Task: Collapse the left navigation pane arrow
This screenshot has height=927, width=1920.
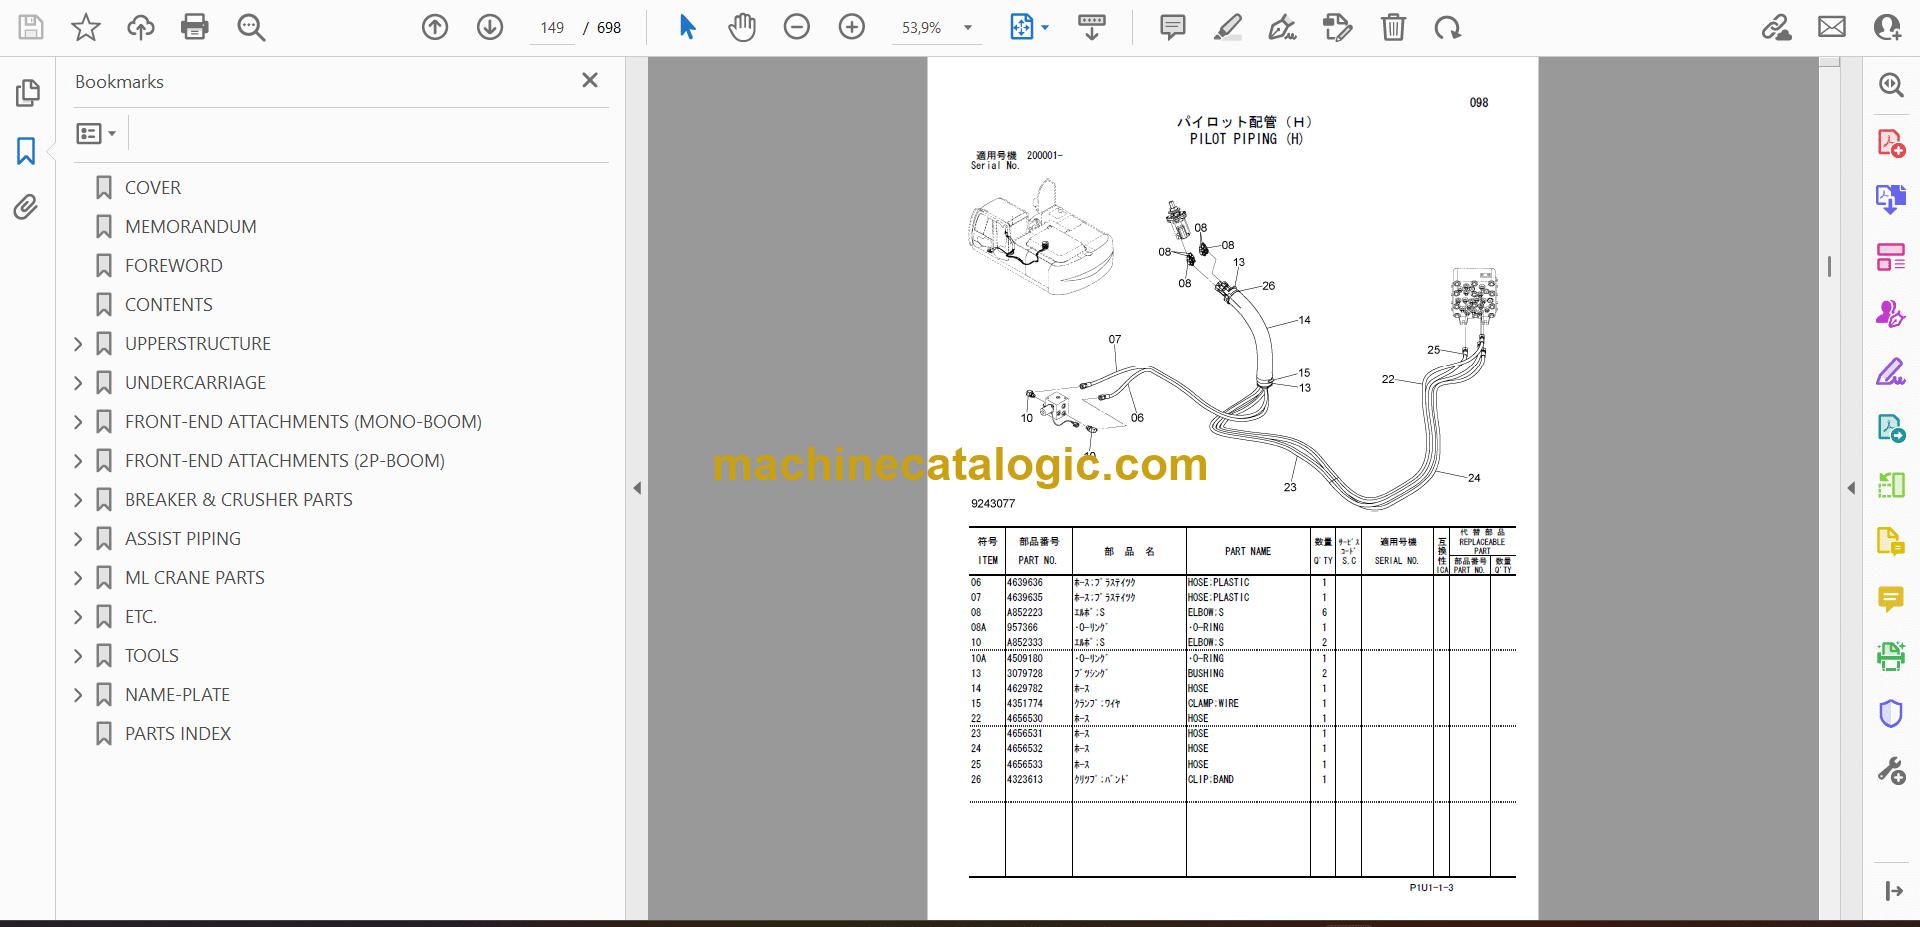Action: coord(637,488)
